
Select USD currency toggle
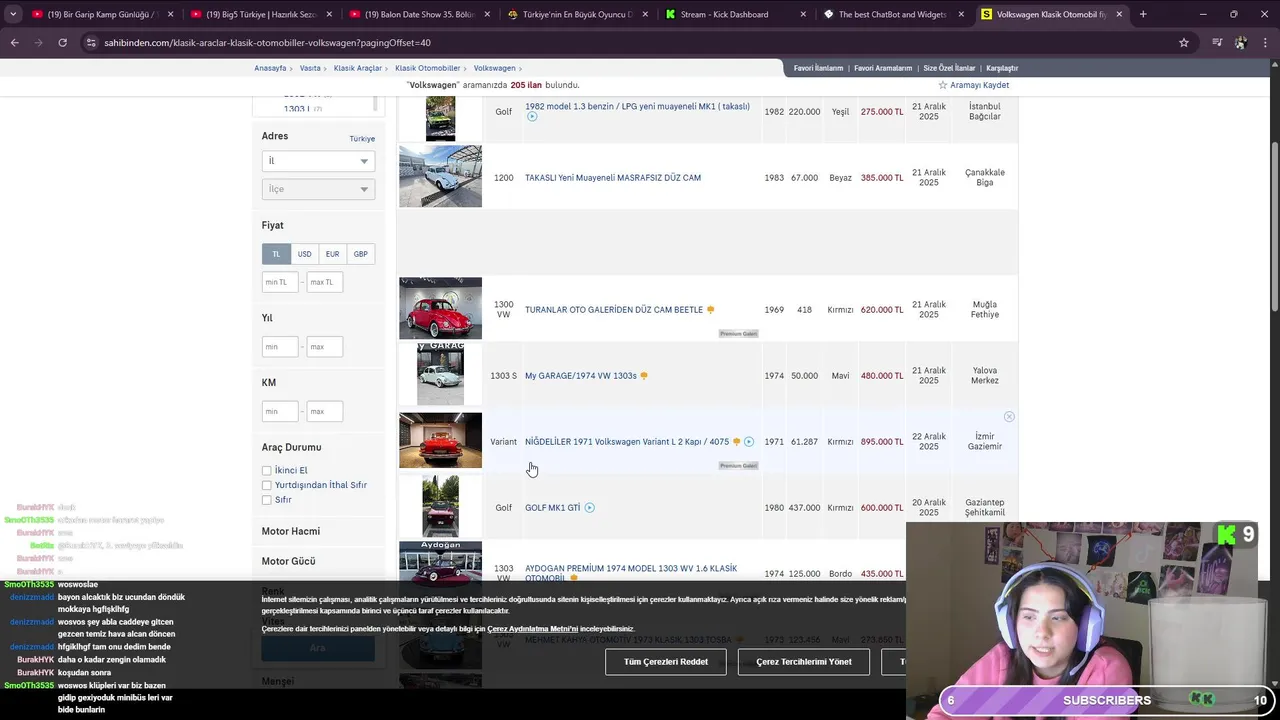pos(304,254)
